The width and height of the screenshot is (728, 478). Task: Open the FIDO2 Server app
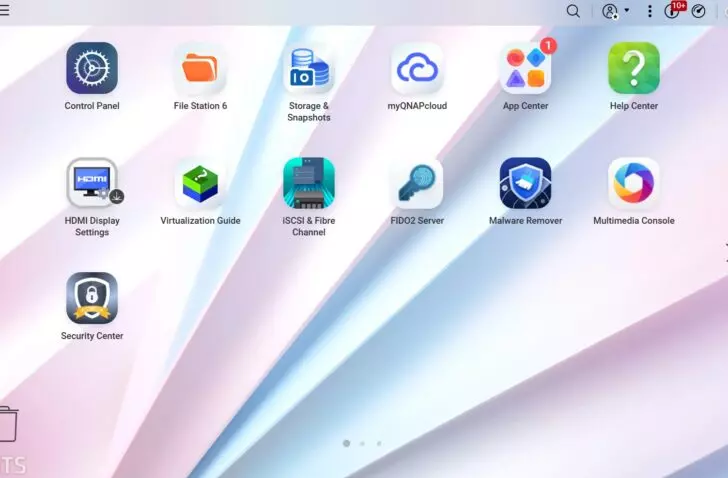pyautogui.click(x=417, y=183)
